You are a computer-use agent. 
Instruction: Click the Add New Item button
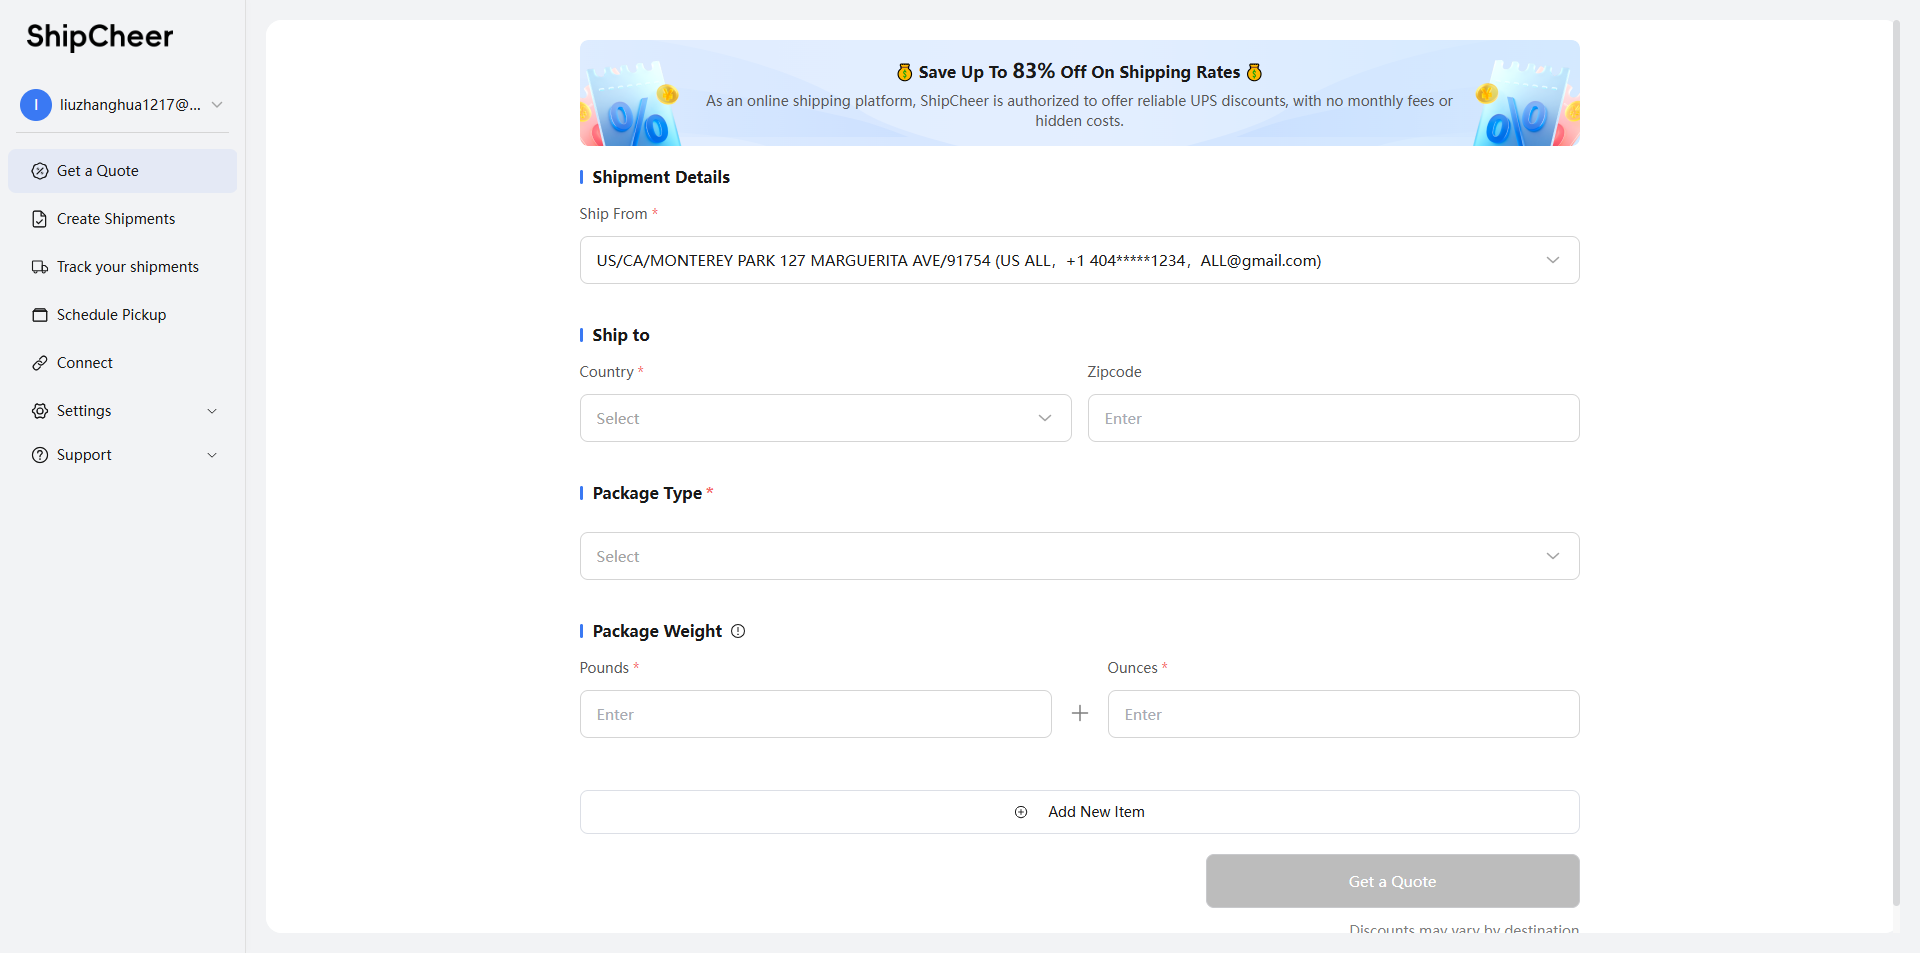pyautogui.click(x=1078, y=812)
